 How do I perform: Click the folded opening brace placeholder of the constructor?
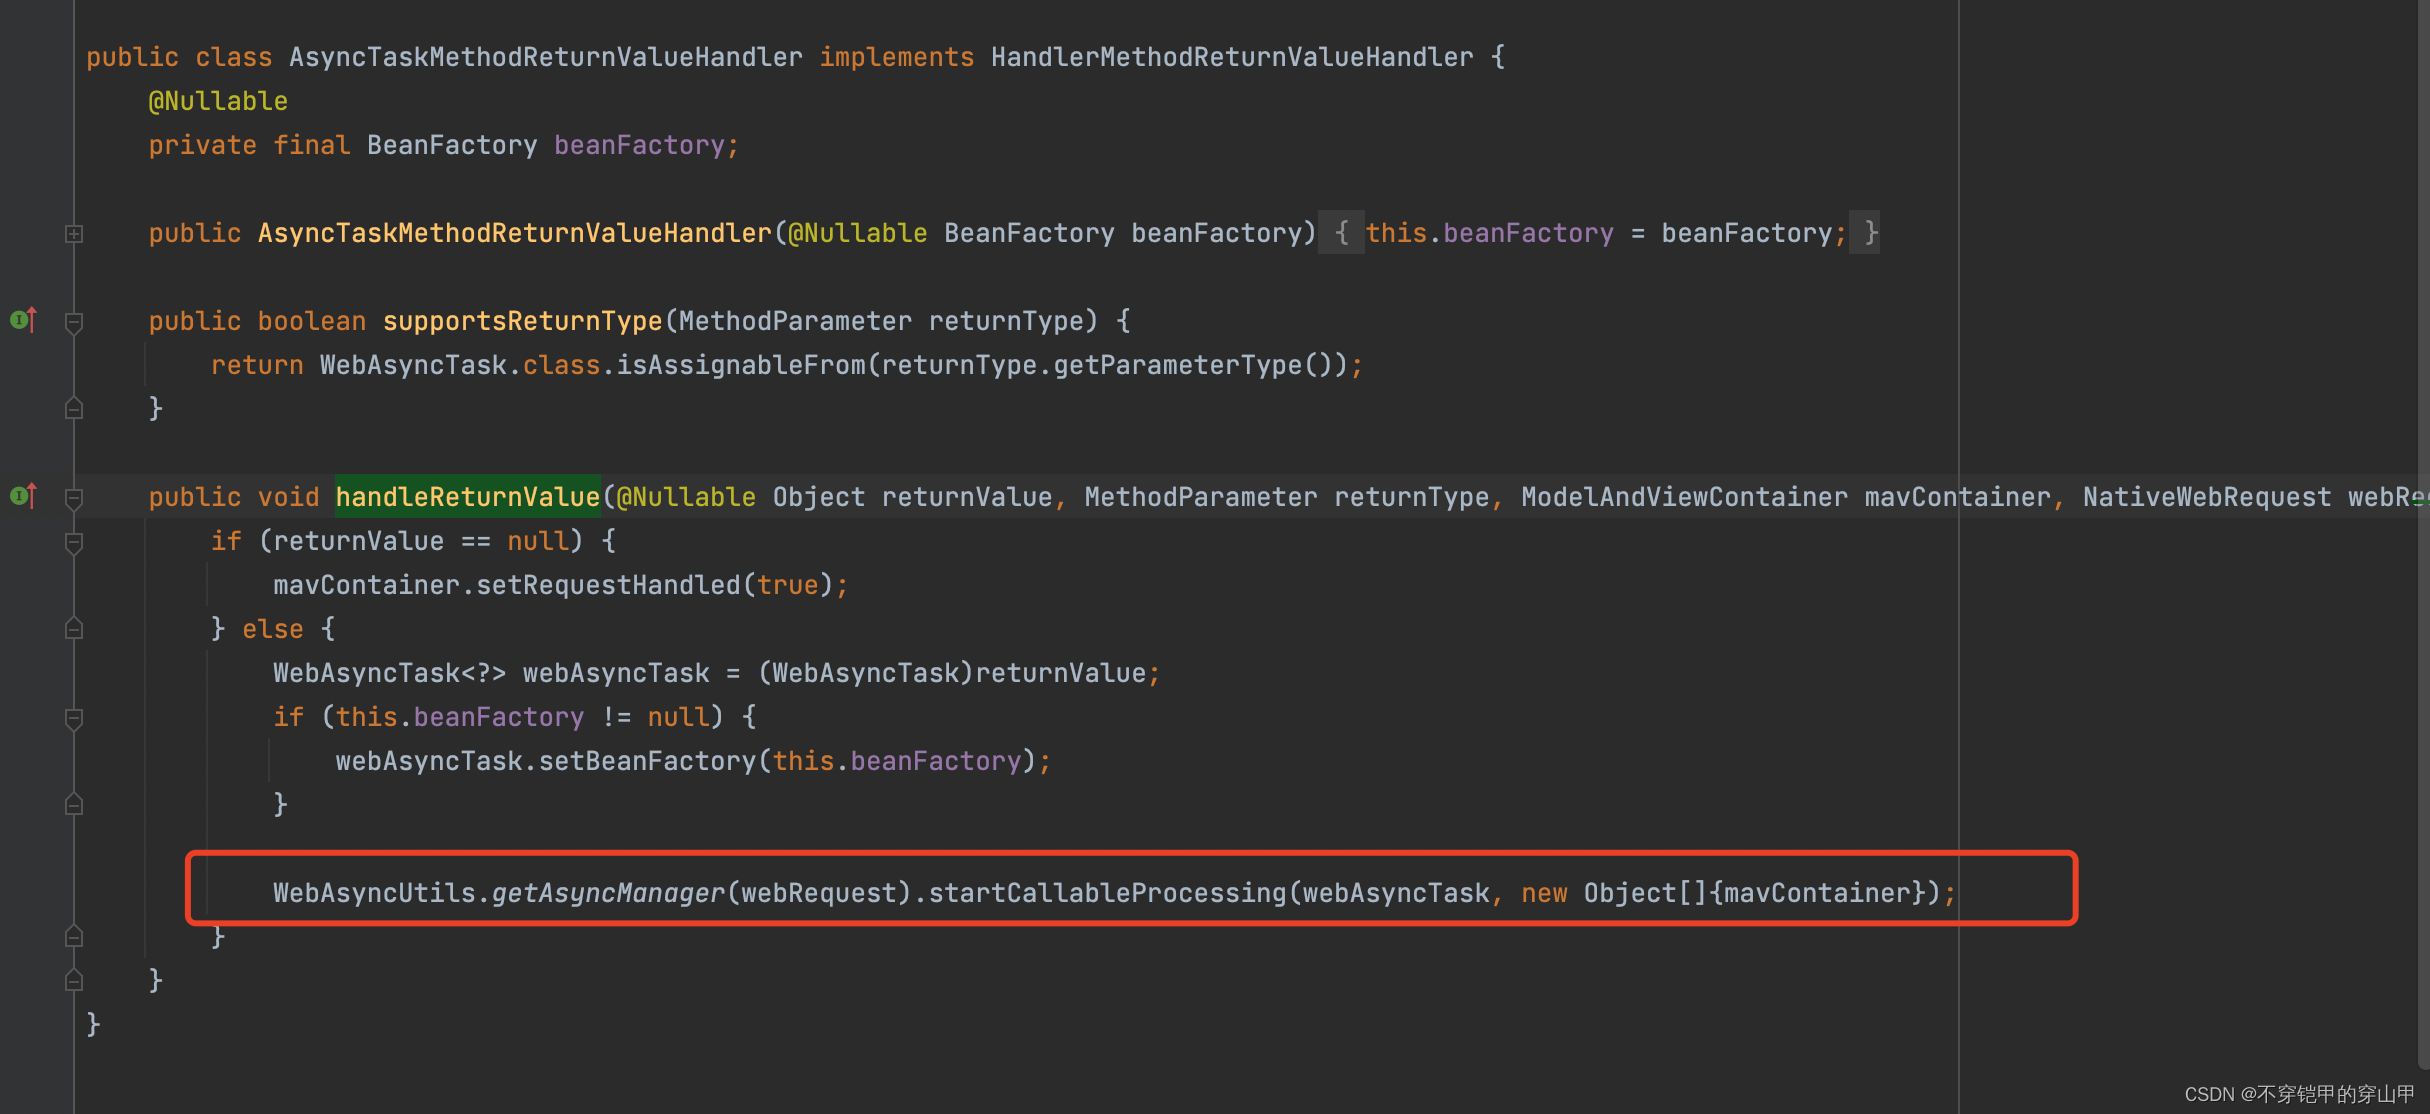pos(1341,233)
